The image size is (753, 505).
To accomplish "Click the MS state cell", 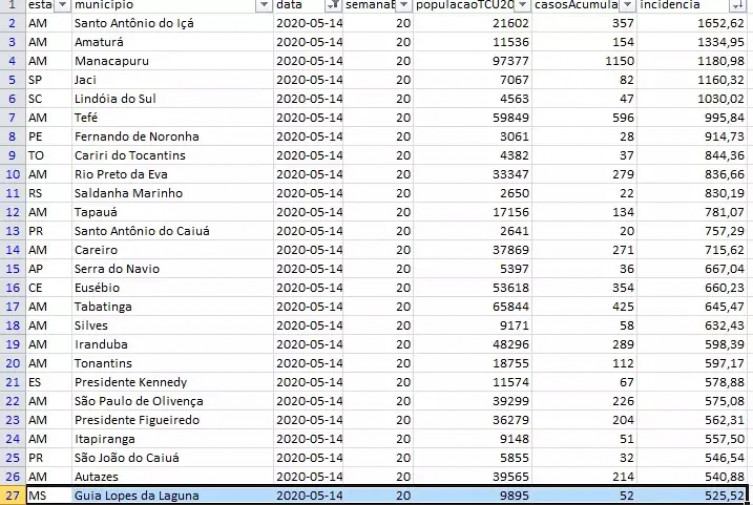I will coord(49,495).
